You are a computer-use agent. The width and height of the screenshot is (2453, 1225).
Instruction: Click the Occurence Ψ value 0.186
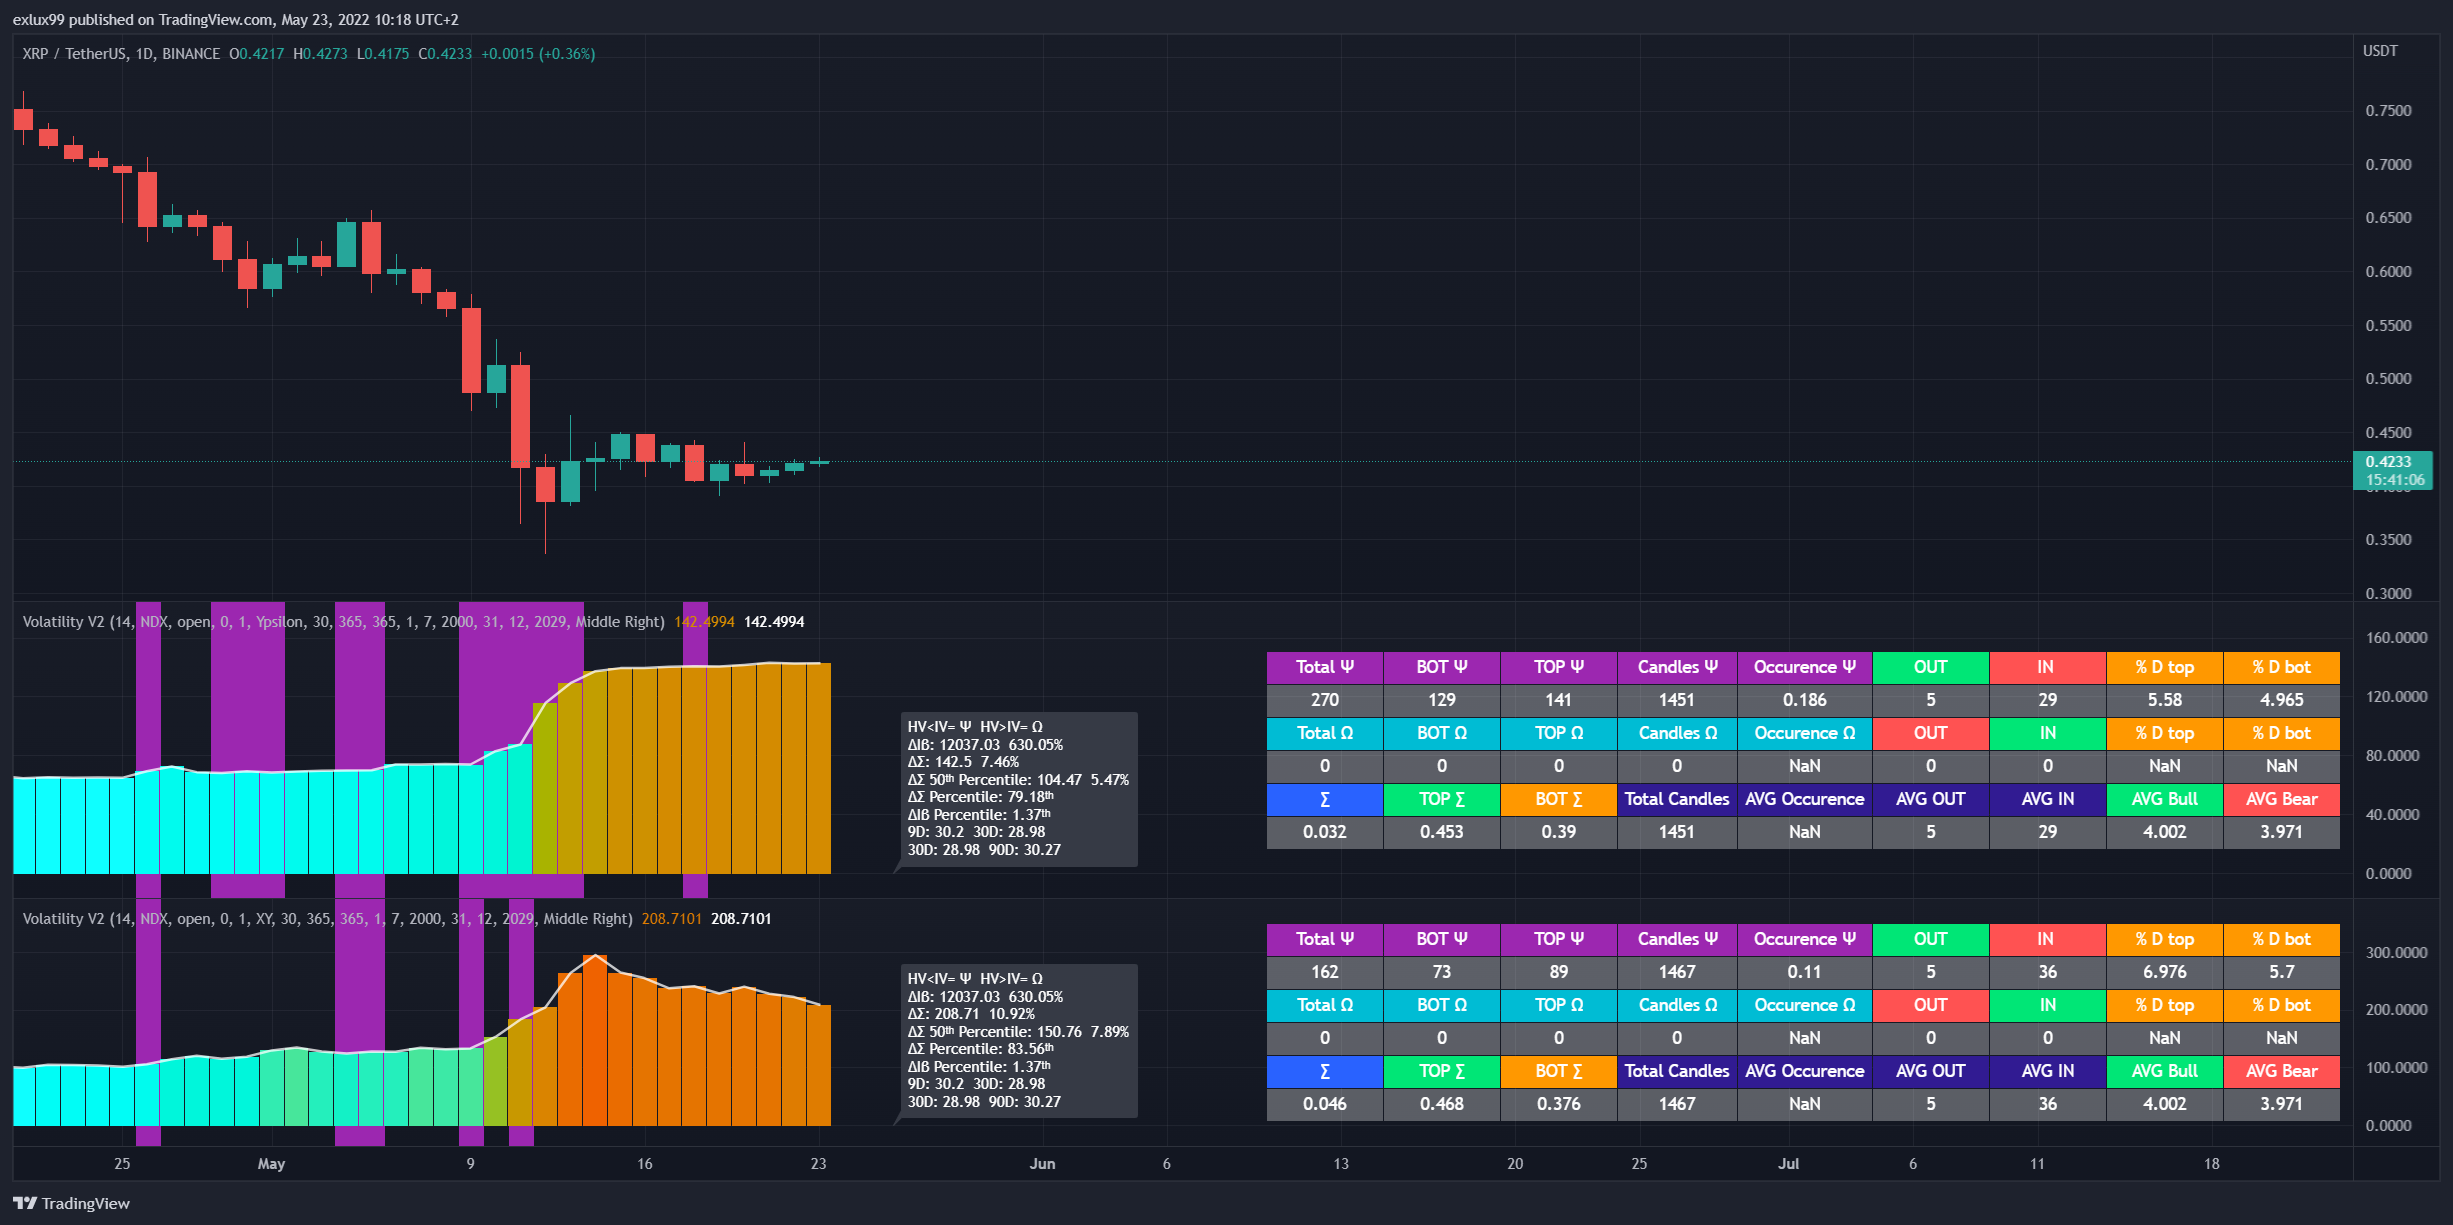pyautogui.click(x=1805, y=700)
